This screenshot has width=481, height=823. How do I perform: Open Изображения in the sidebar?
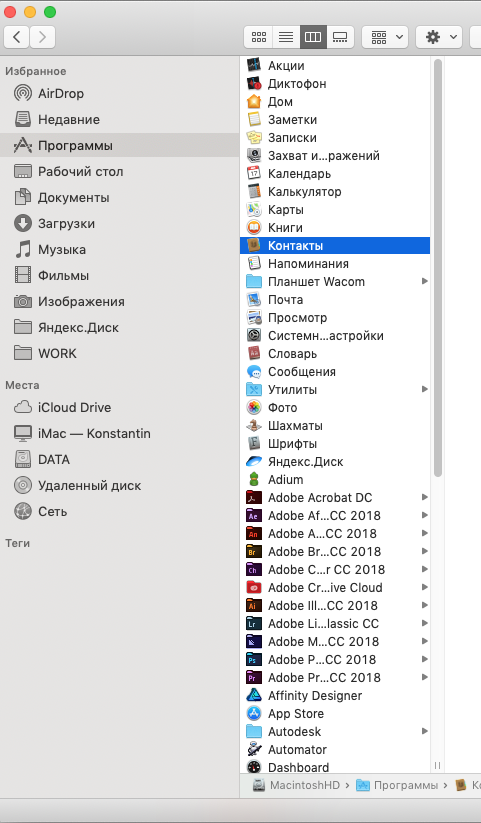coord(120,301)
